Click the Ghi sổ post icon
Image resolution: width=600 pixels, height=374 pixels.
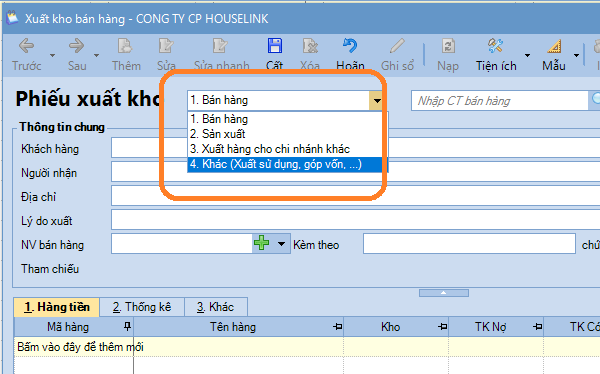click(397, 46)
